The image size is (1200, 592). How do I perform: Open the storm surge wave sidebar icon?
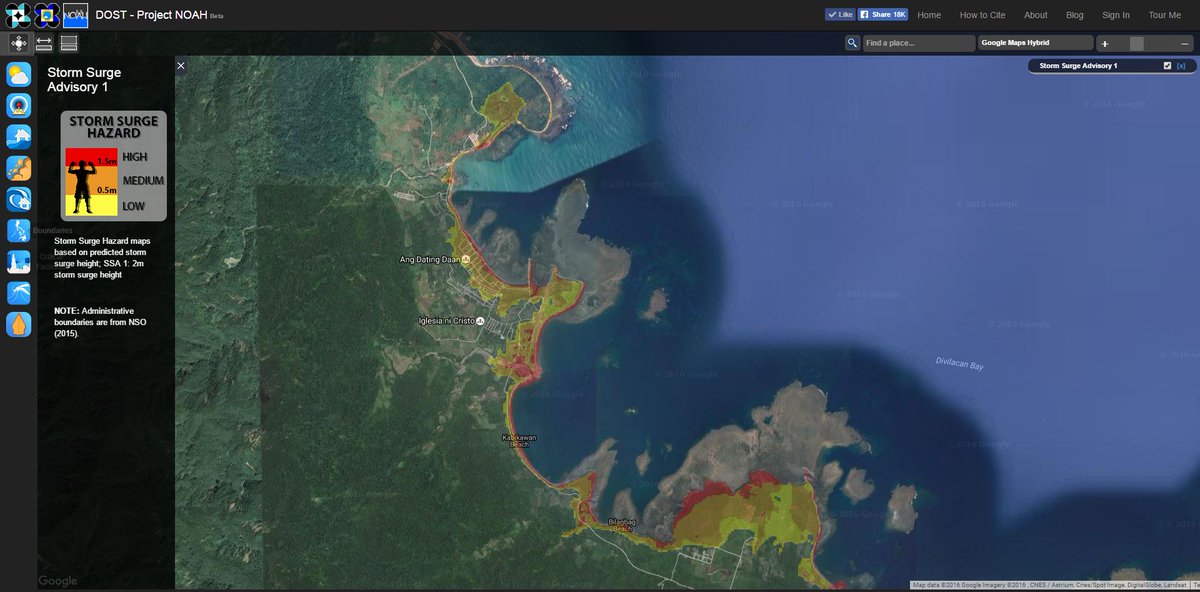pos(19,199)
